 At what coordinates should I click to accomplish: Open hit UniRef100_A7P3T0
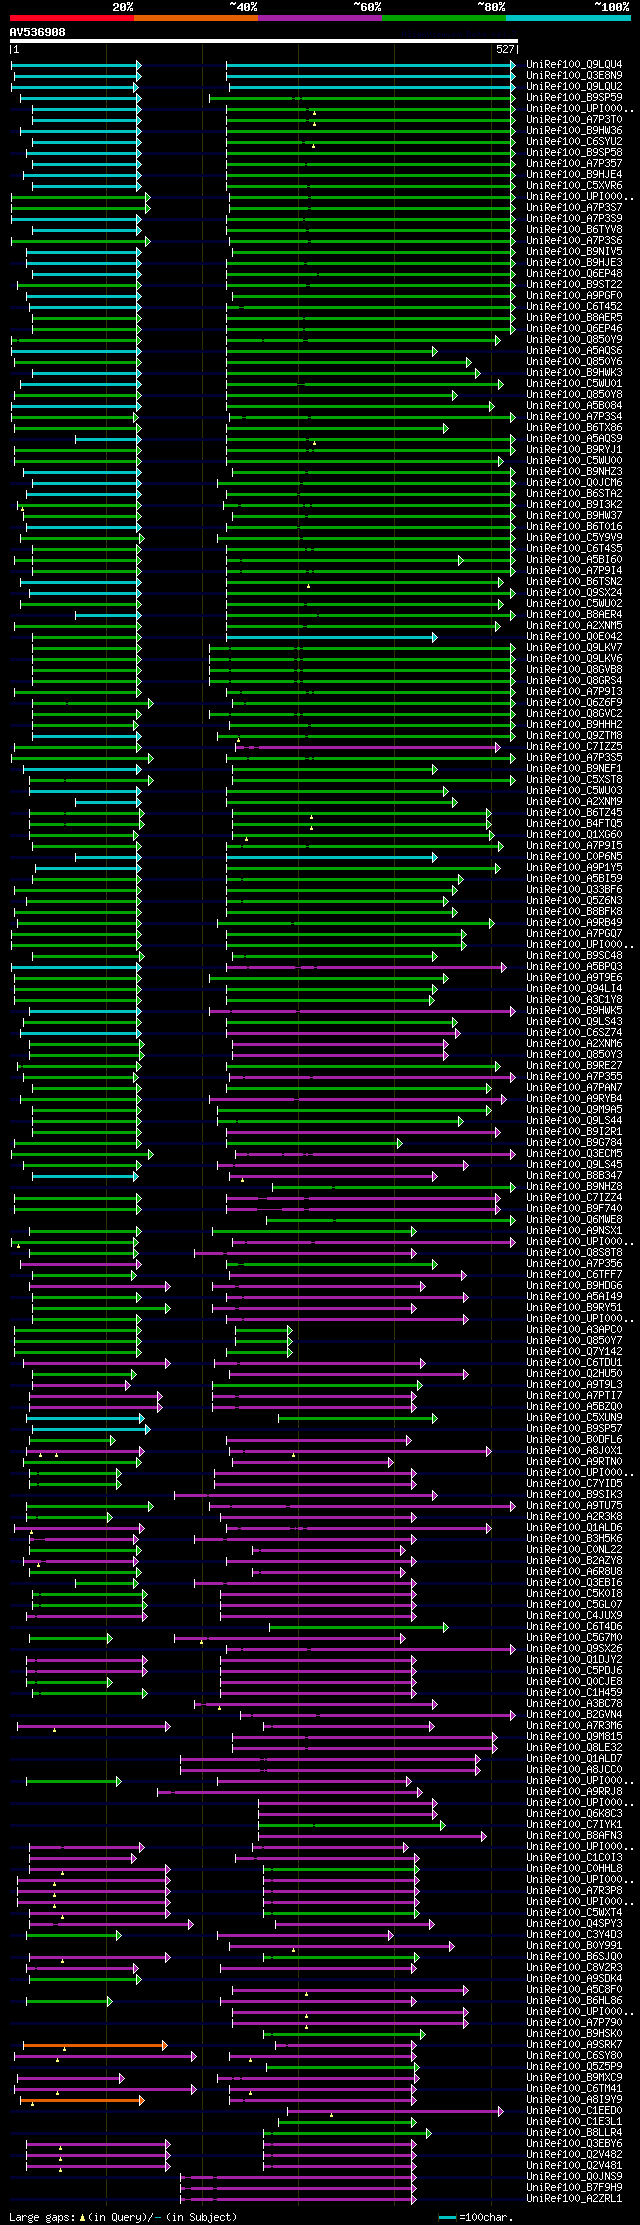tap(574, 120)
